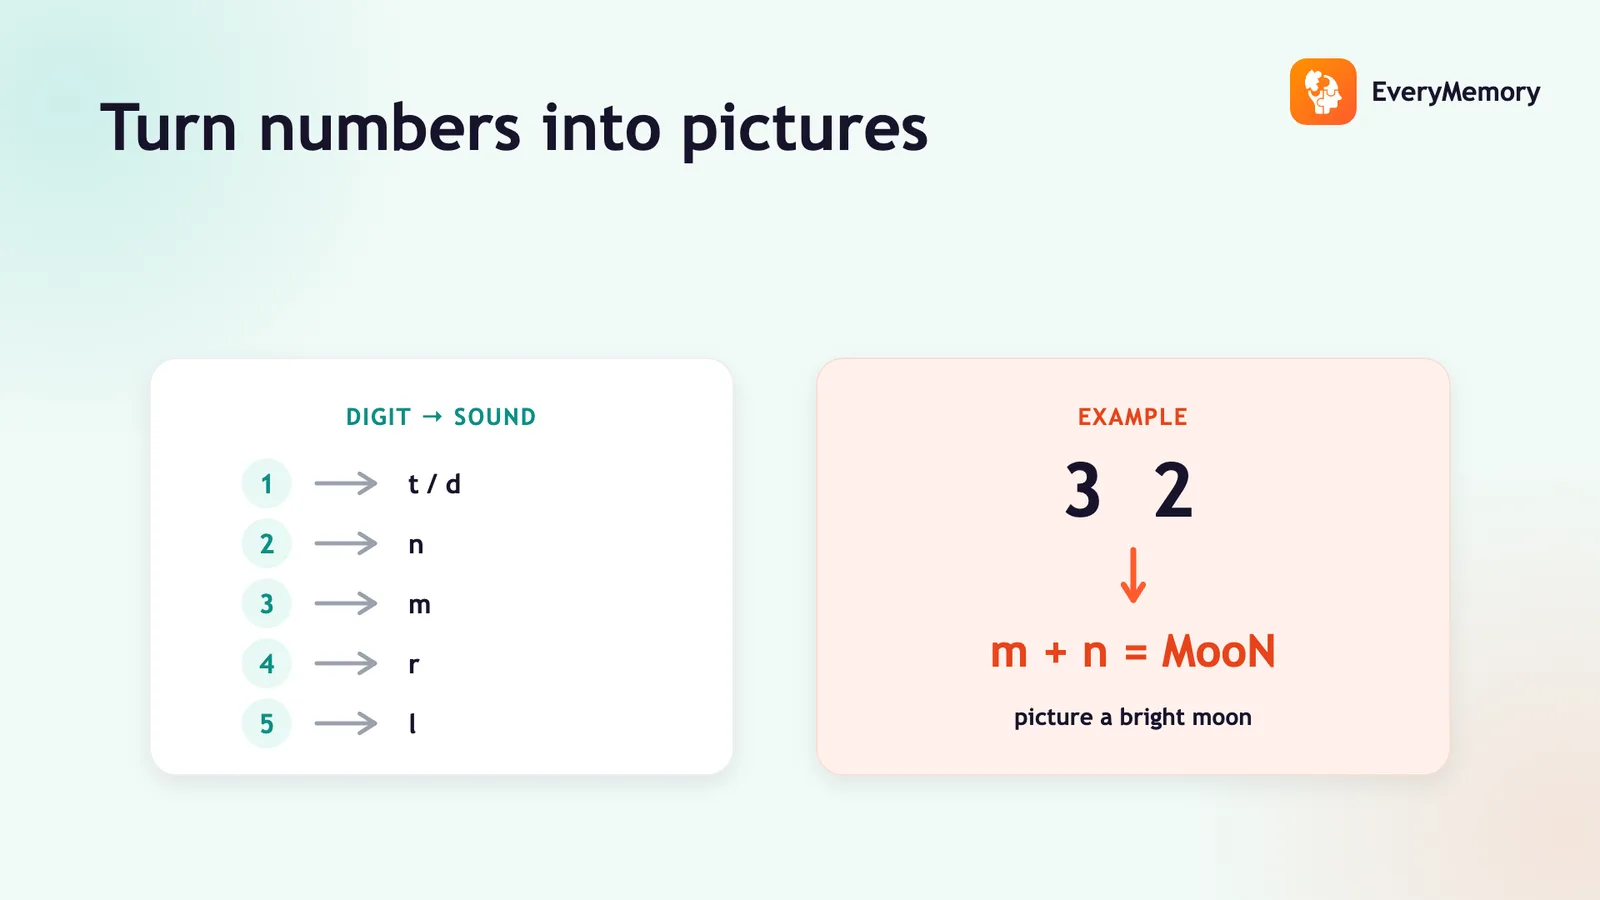Click the 'Turn numbers into pictures' slide title
Viewport: 1600px width, 900px height.
(x=514, y=128)
